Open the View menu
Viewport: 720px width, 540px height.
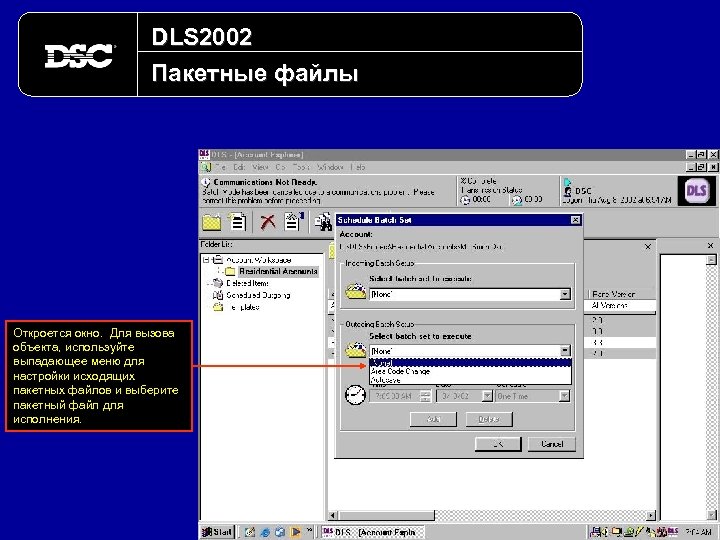260,167
